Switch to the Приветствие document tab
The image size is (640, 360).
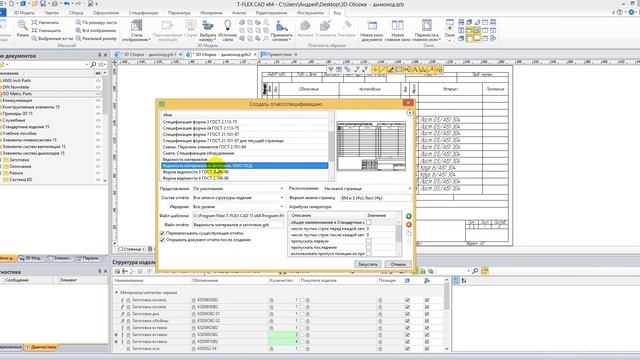click(x=279, y=54)
